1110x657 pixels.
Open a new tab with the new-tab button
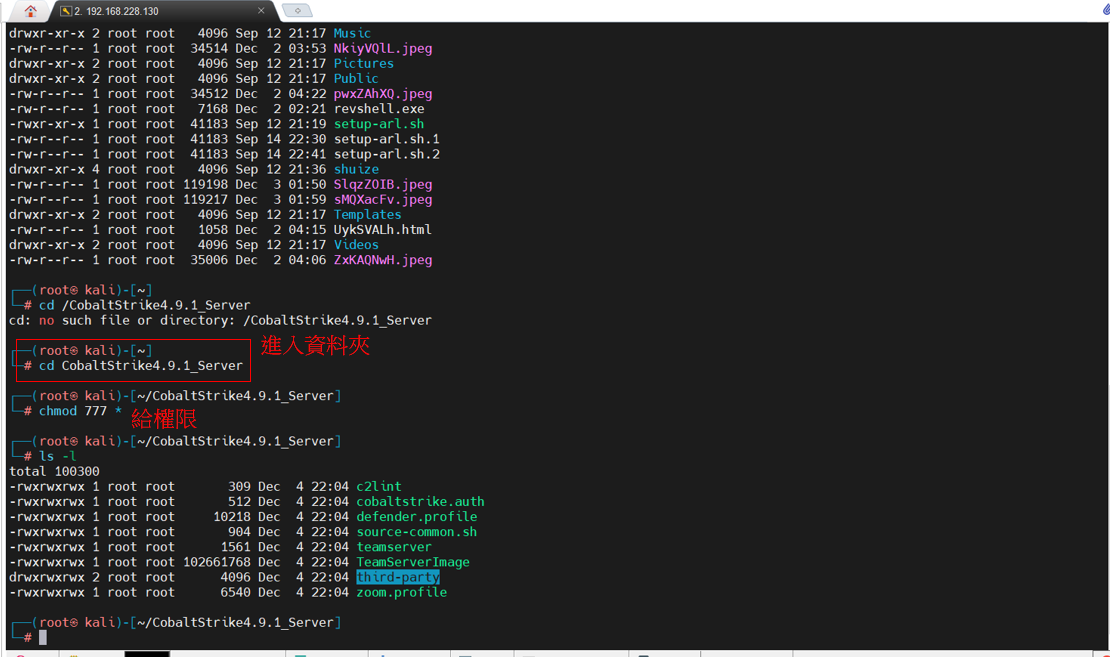point(297,11)
